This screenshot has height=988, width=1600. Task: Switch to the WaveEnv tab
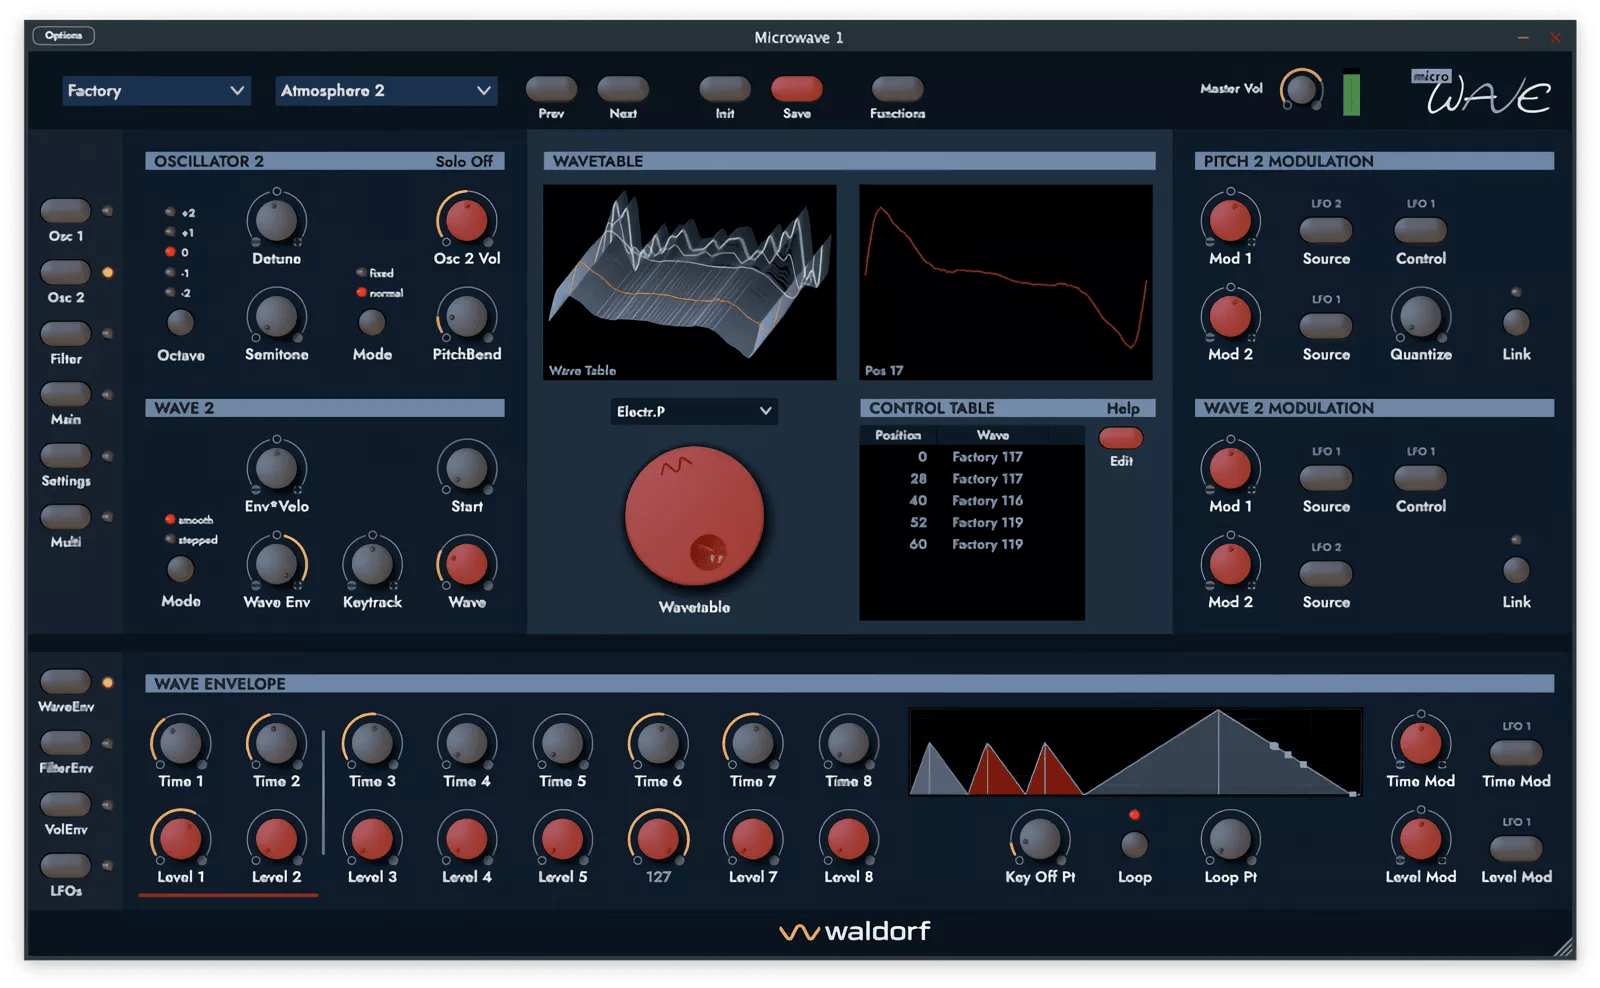[64, 683]
